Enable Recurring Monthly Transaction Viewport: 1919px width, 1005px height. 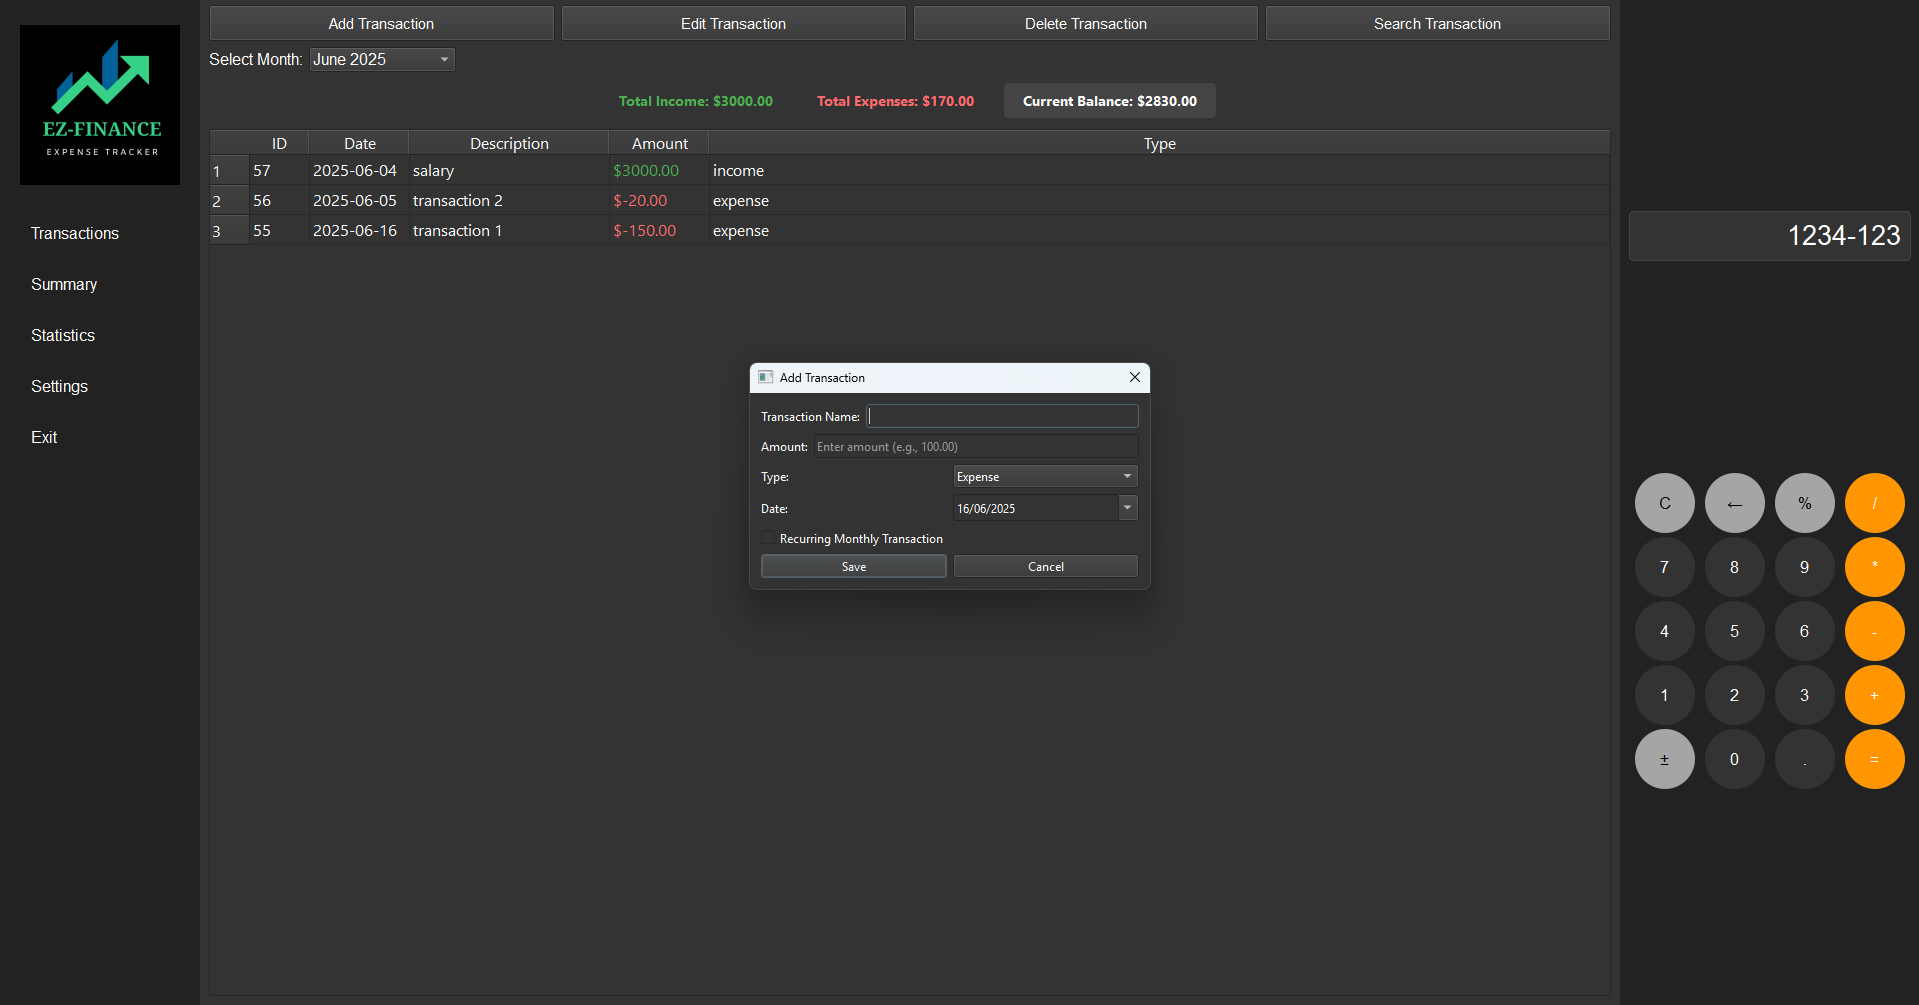(768, 537)
